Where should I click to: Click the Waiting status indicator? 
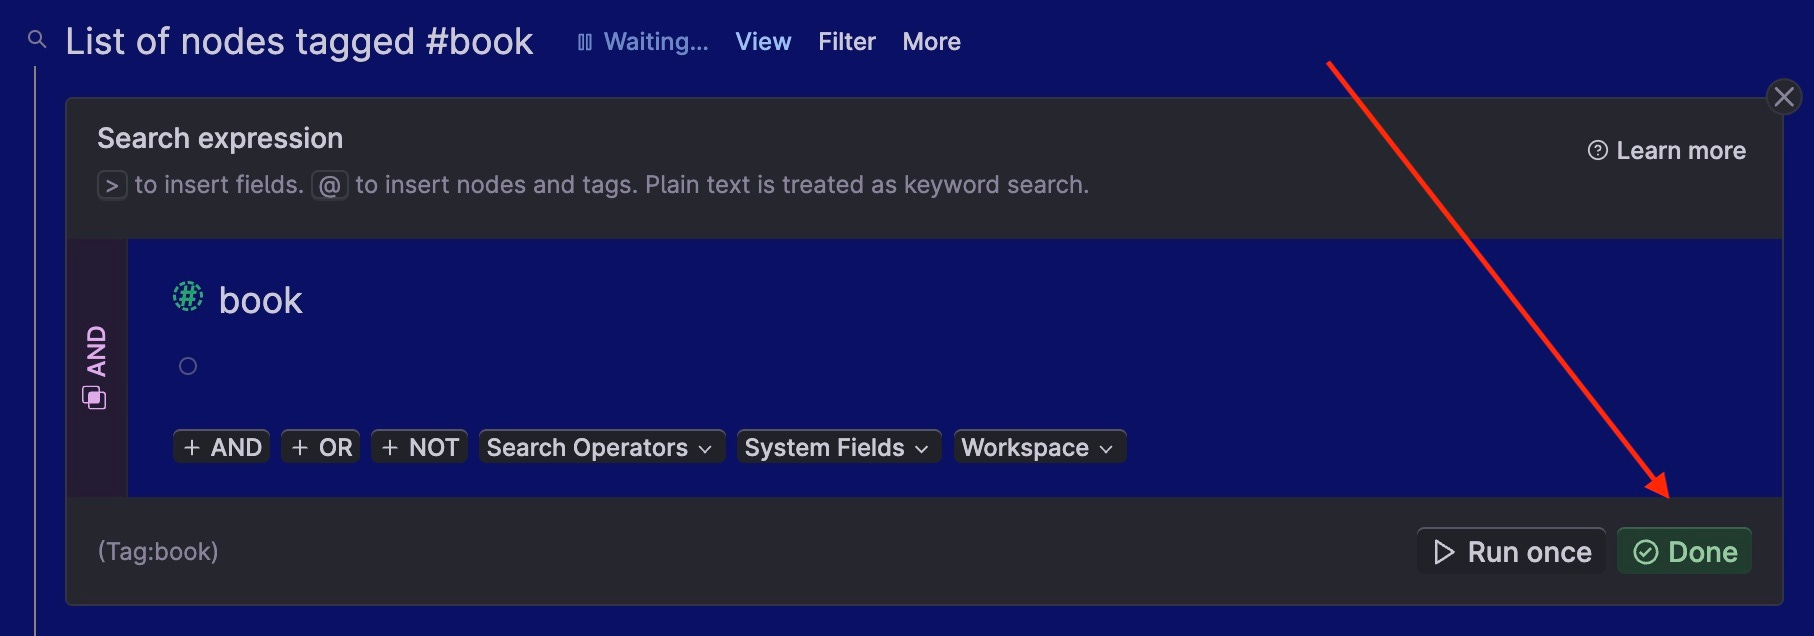click(x=643, y=42)
